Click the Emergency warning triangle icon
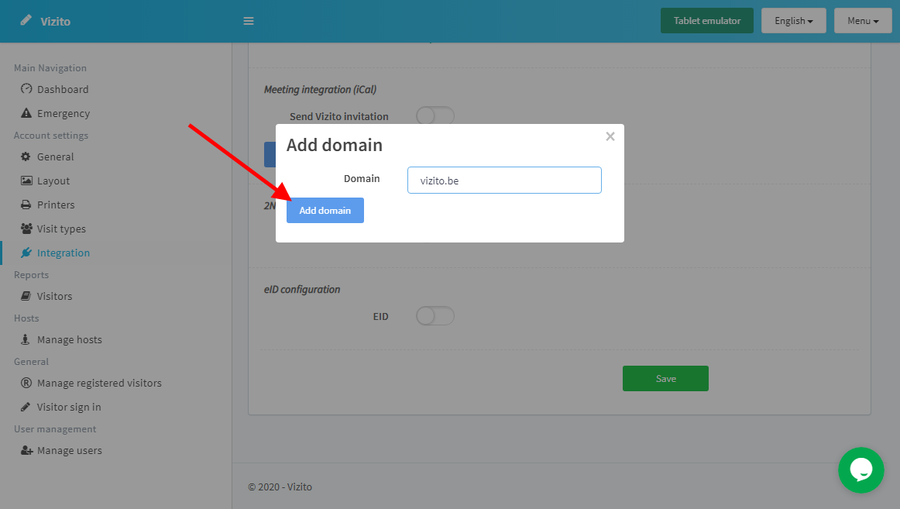Screen dimensions: 900x509 (27, 114)
